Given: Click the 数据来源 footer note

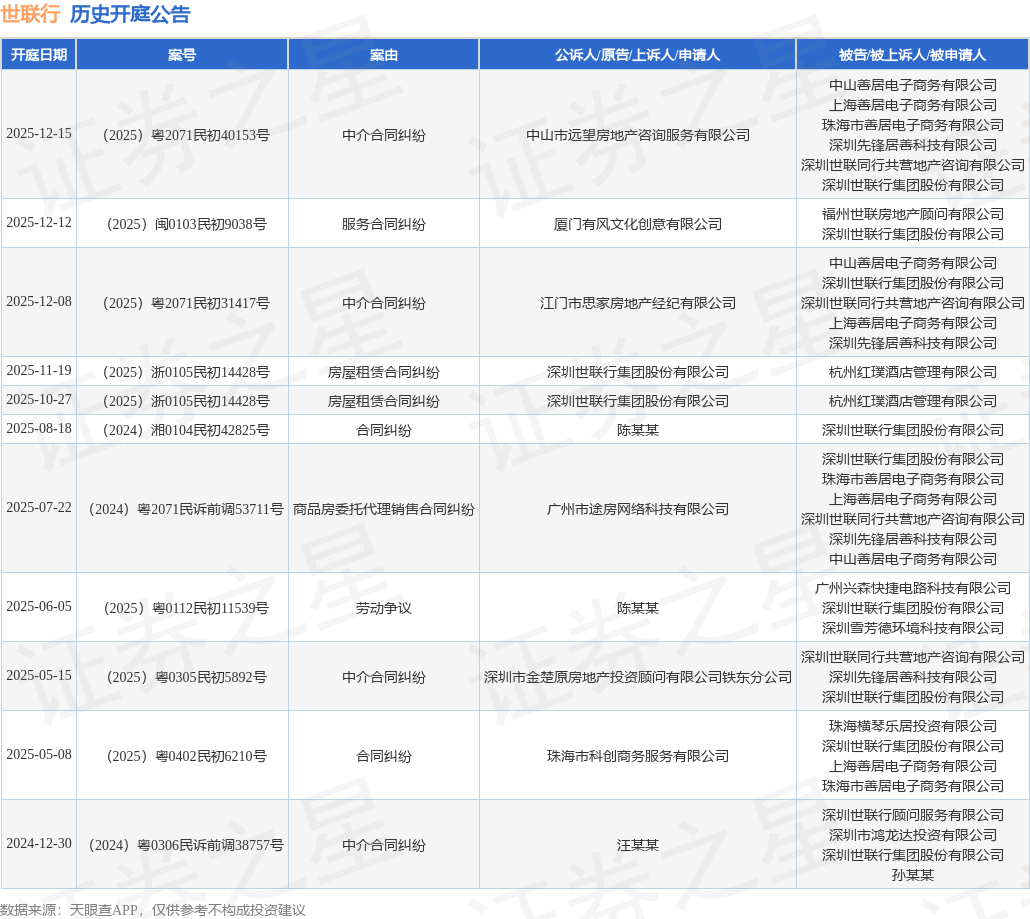Looking at the screenshot, I should (153, 910).
